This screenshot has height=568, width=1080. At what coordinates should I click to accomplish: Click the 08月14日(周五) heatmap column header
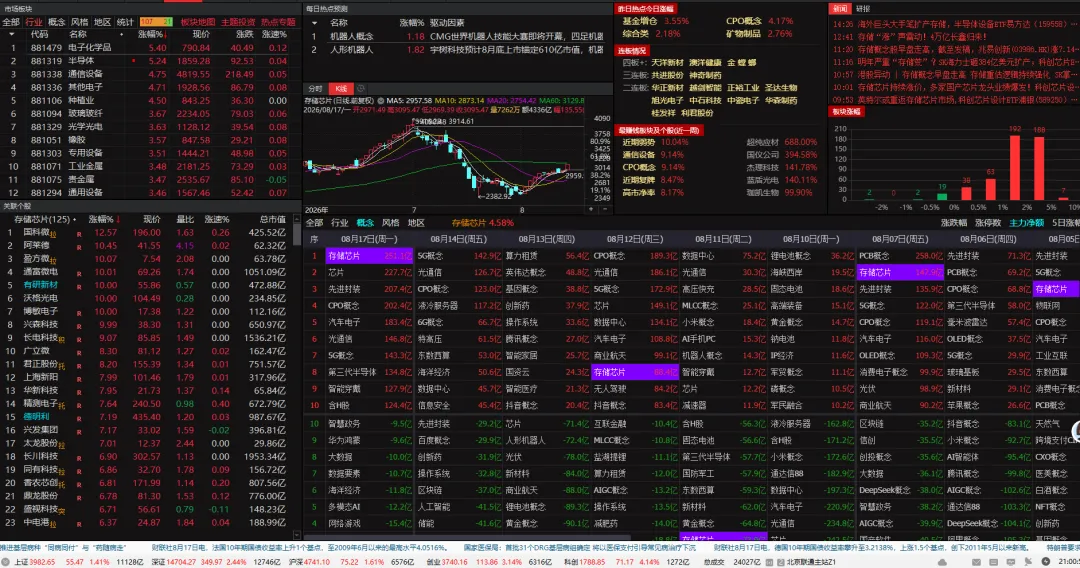457,239
